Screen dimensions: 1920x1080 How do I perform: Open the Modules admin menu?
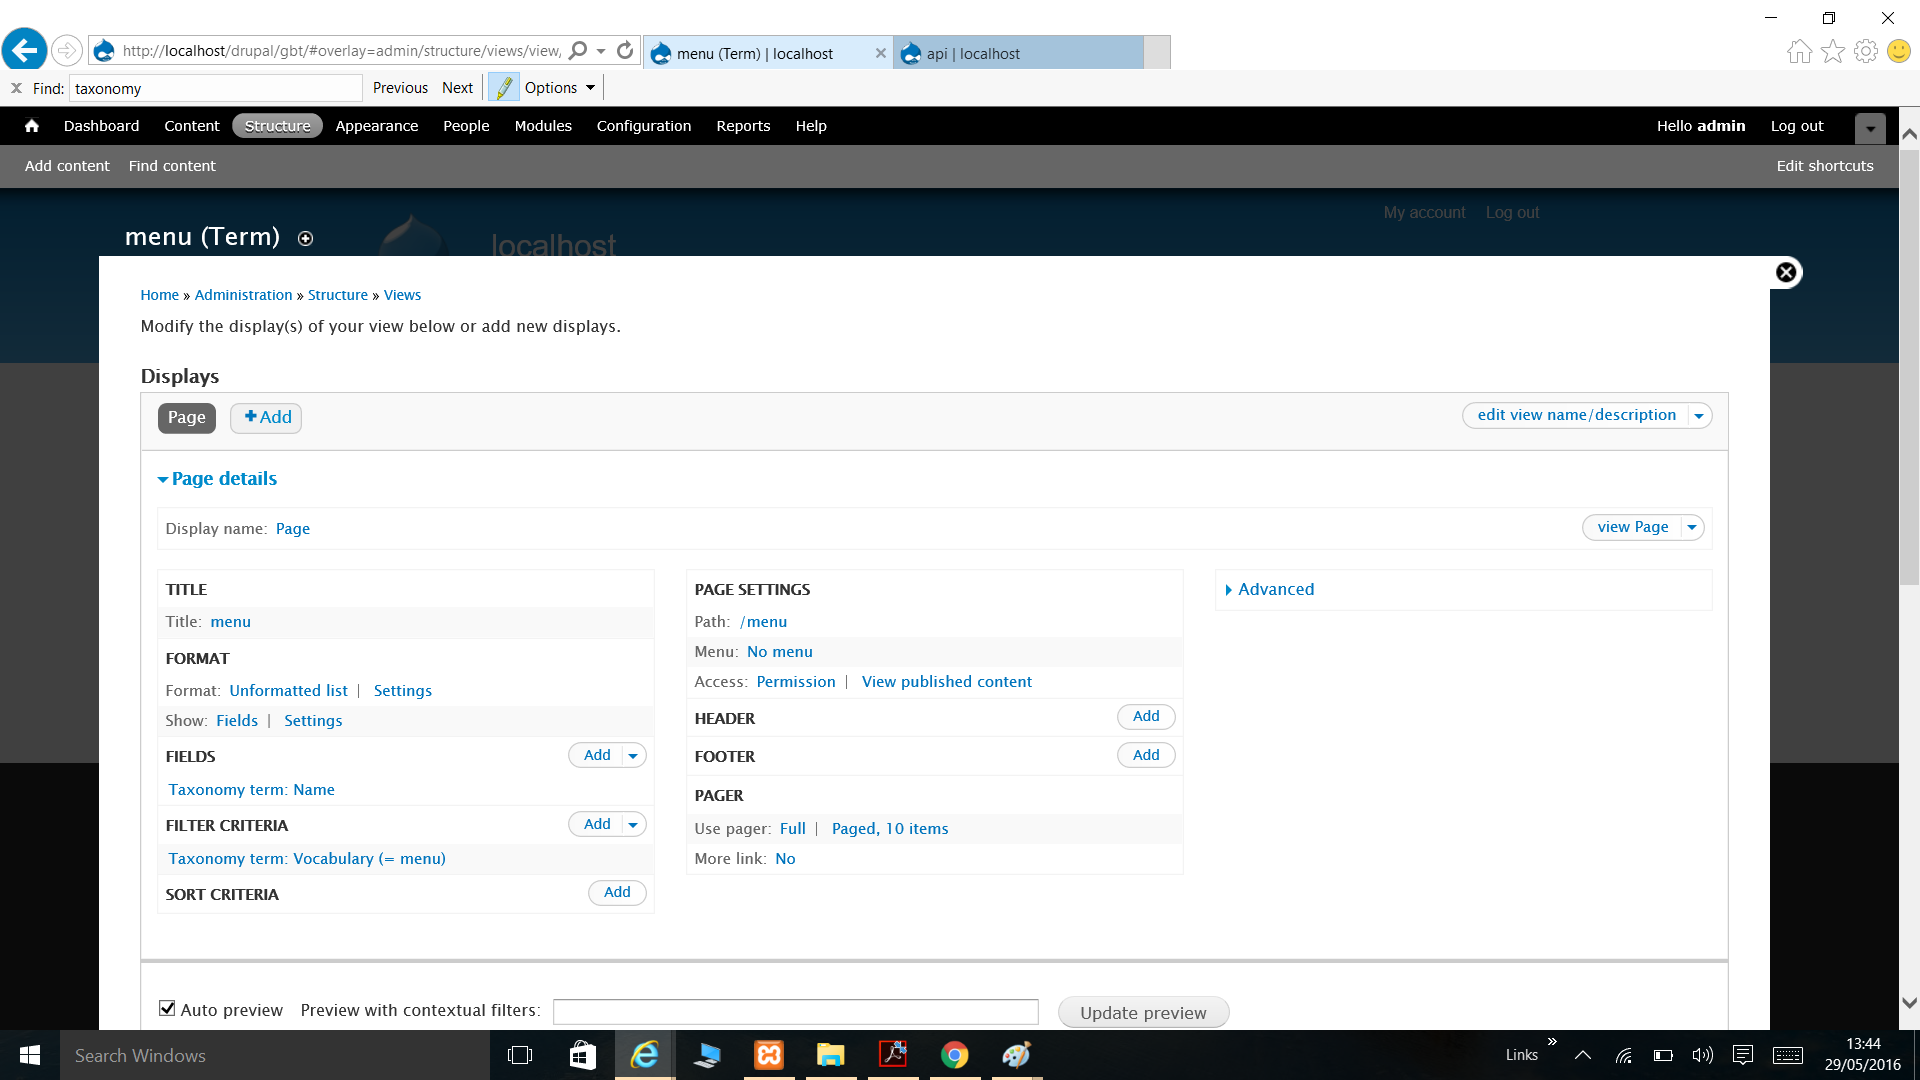[543, 126]
